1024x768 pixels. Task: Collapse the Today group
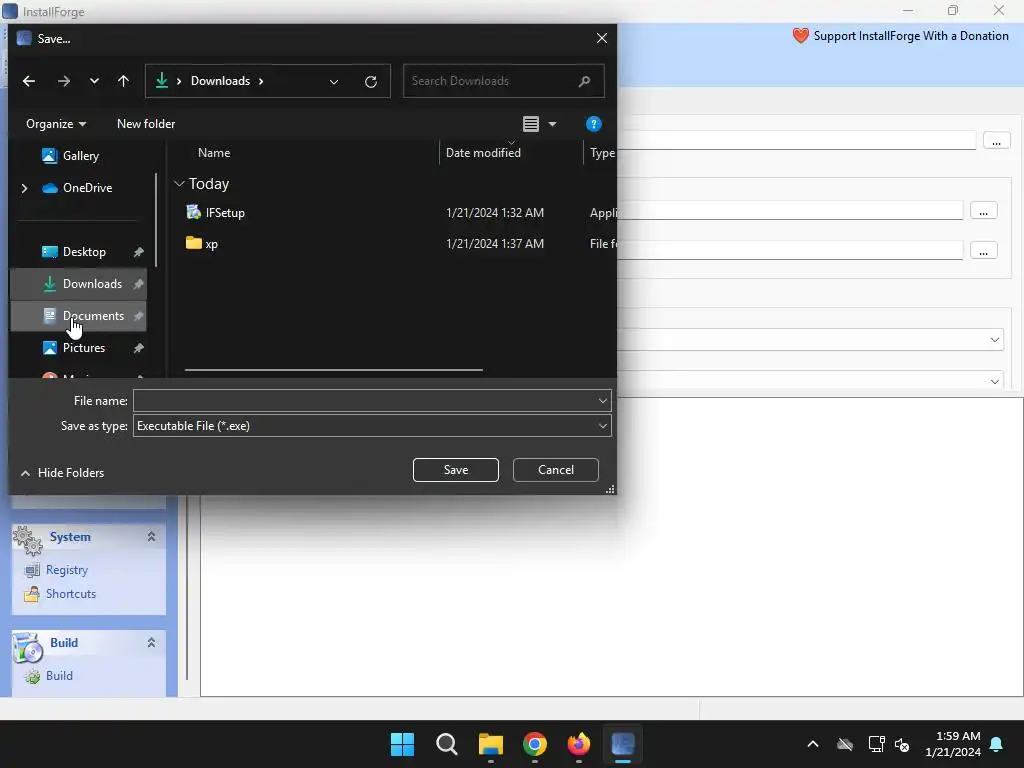coord(180,184)
